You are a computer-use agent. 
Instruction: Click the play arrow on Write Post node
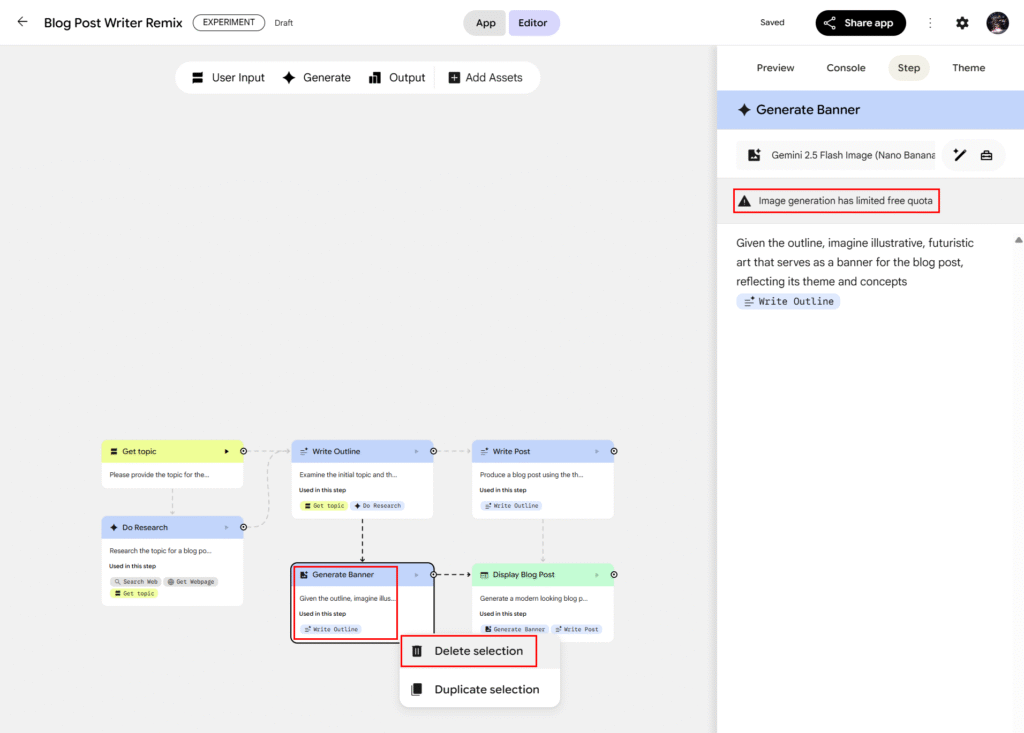pos(597,452)
